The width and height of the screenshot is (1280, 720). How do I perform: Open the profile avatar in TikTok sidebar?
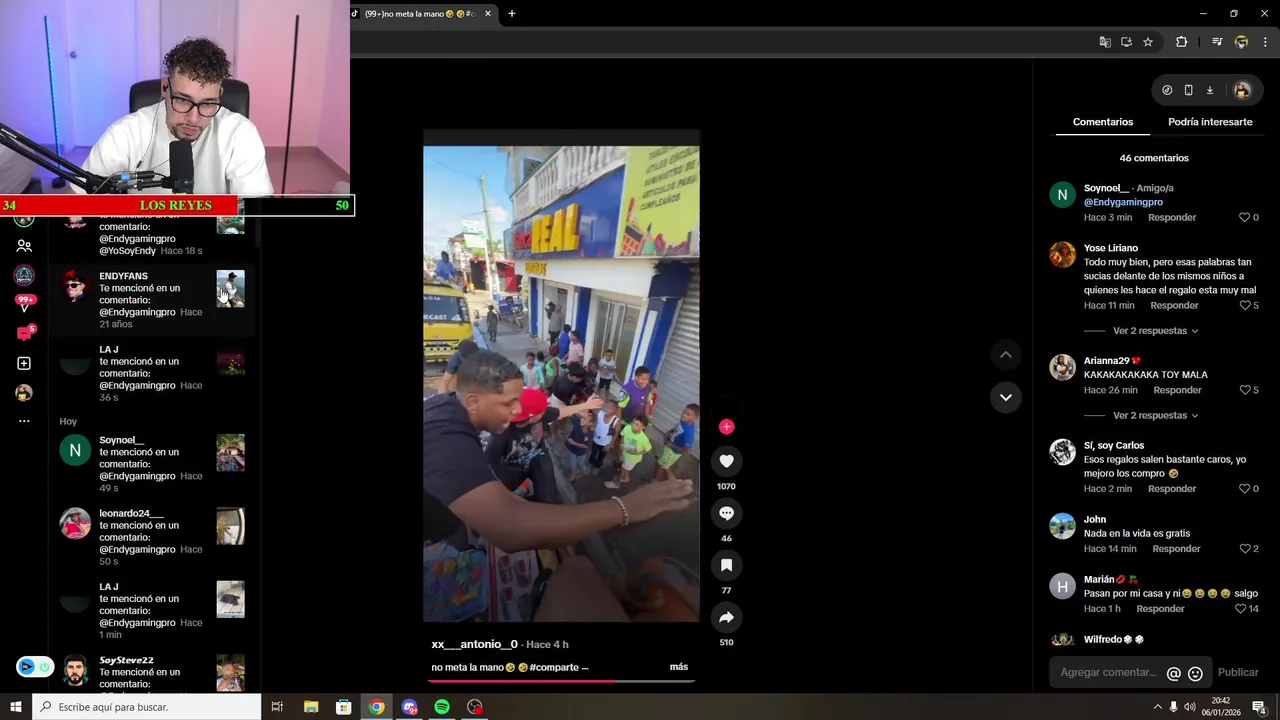[24, 392]
